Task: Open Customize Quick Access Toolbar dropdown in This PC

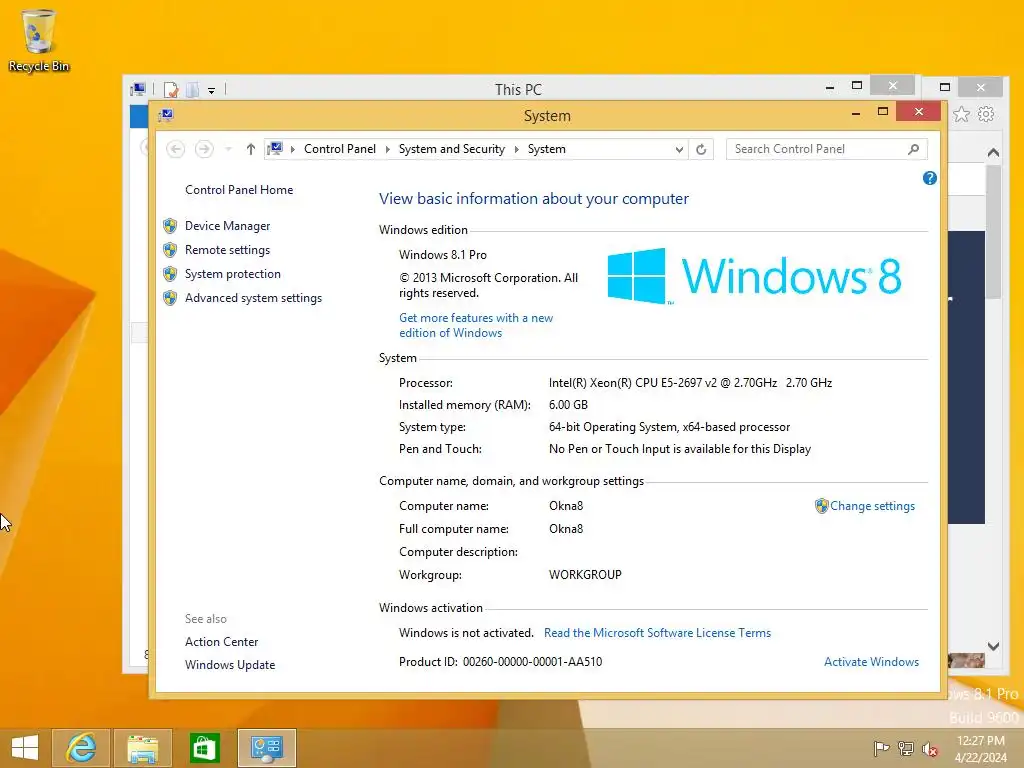Action: pyautogui.click(x=212, y=90)
